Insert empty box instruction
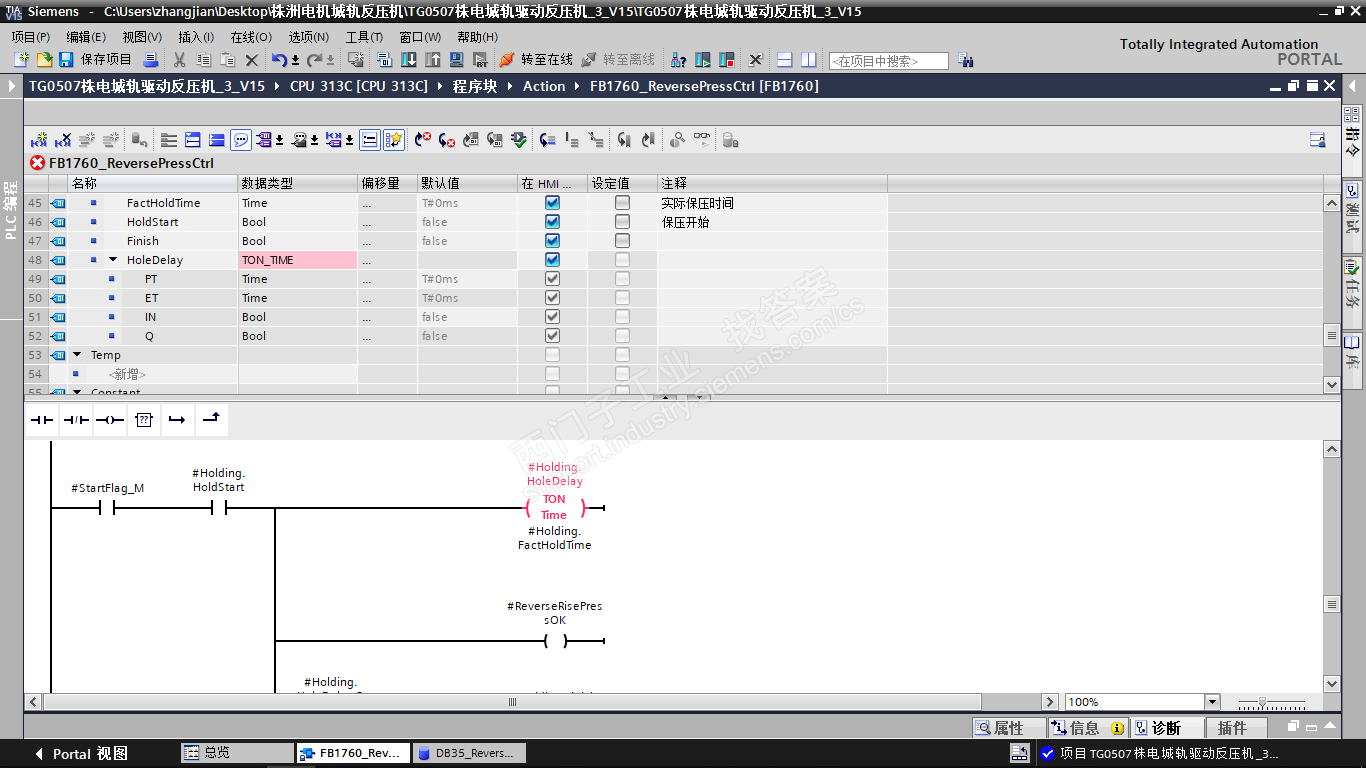 point(144,420)
